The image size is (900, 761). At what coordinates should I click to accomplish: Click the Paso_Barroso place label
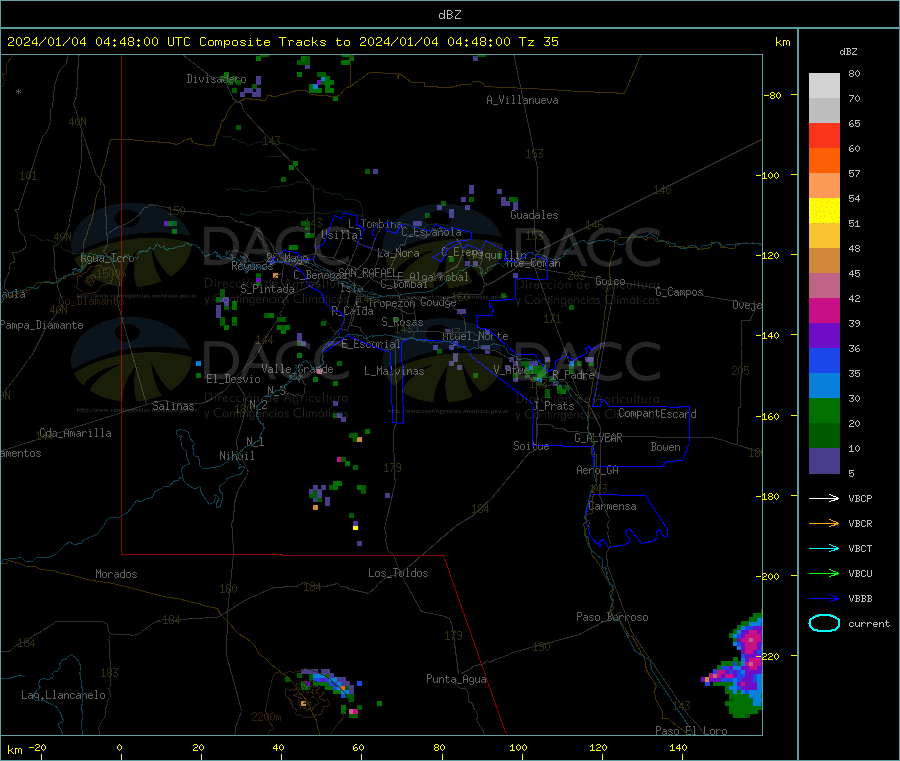[x=612, y=618]
